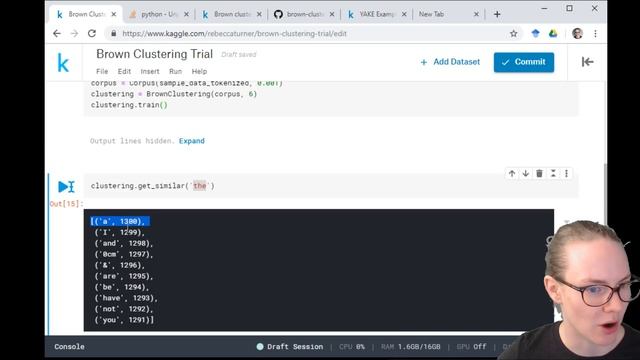
Task: Click the padlock site info icon
Action: [x=113, y=33]
